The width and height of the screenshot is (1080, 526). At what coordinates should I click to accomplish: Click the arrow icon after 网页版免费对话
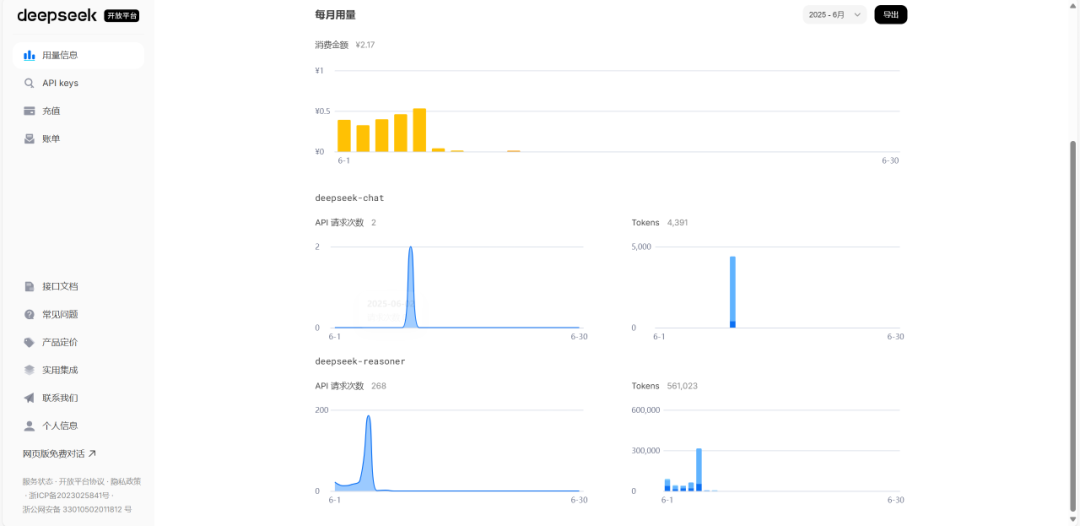(x=92, y=454)
